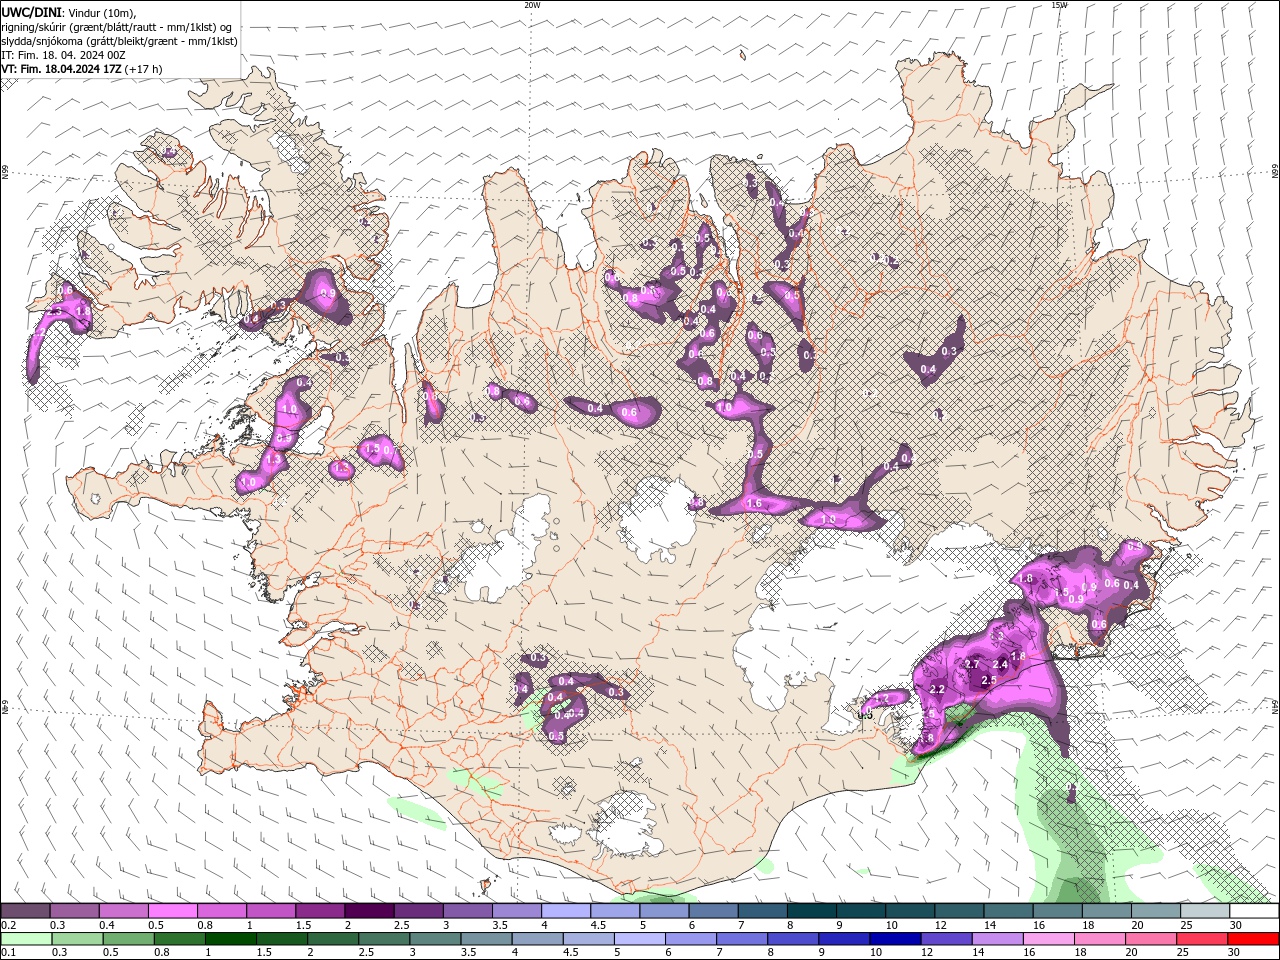Click the VT: Fim. 18.04.2024 17Z line

82,69
